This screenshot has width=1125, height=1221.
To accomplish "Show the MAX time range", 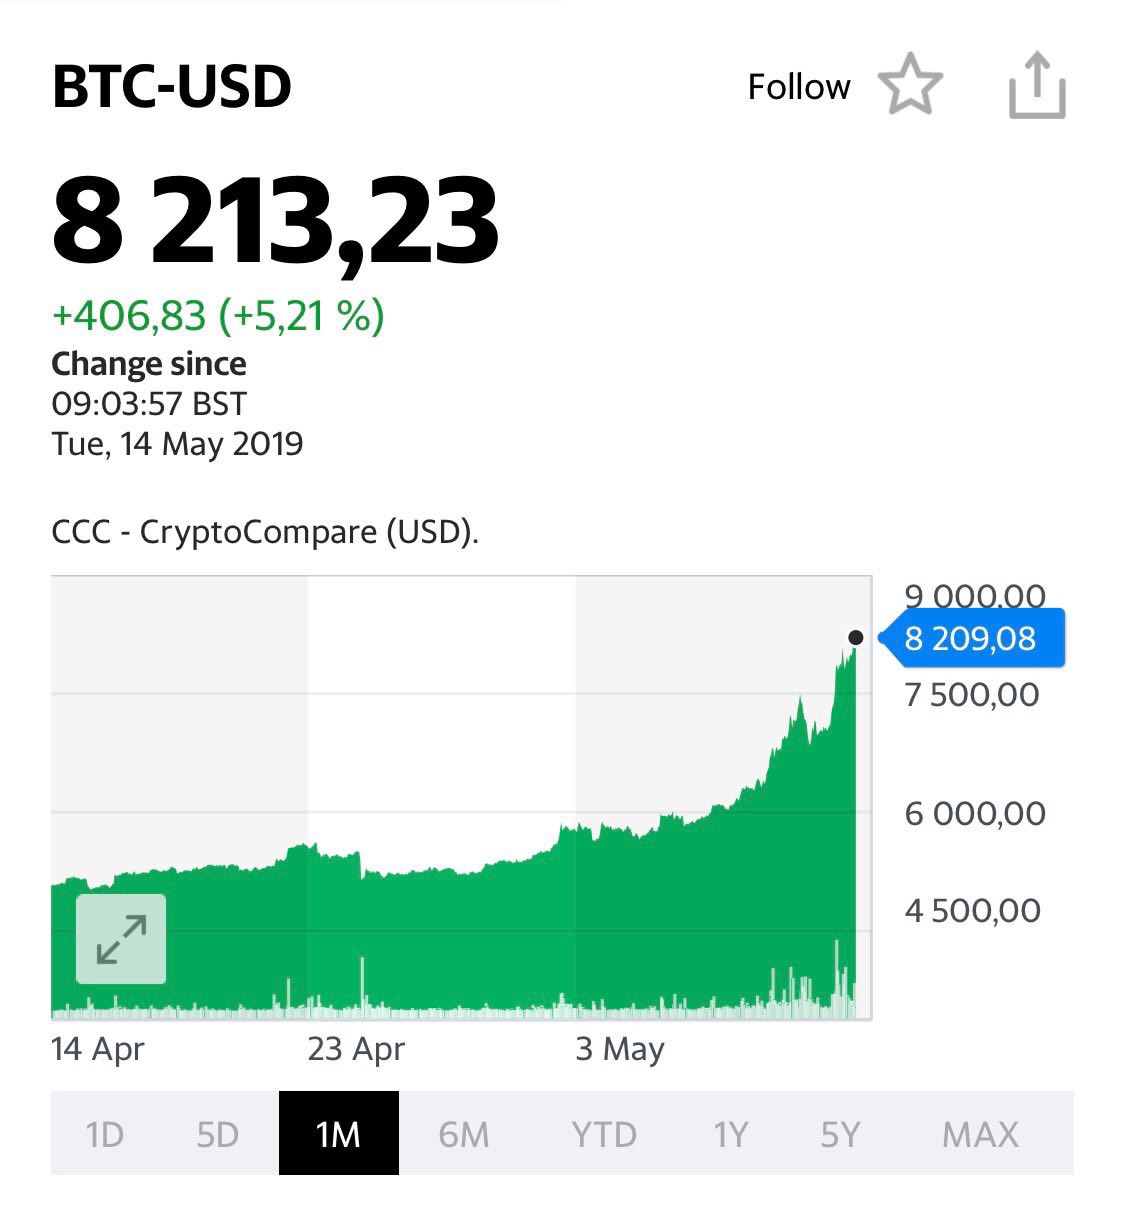I will pos(981,1134).
